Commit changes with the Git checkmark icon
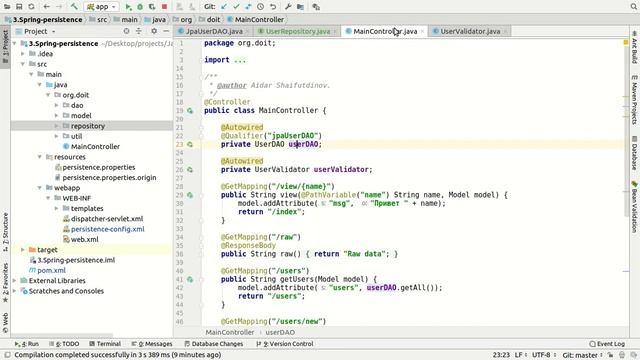Viewport: 640px width, 360px height. click(236, 7)
